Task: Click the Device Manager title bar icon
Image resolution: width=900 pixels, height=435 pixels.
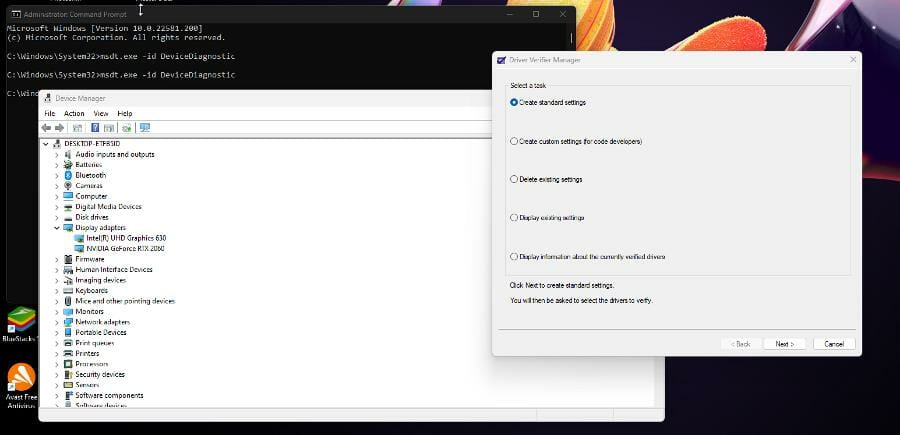Action: tap(48, 98)
